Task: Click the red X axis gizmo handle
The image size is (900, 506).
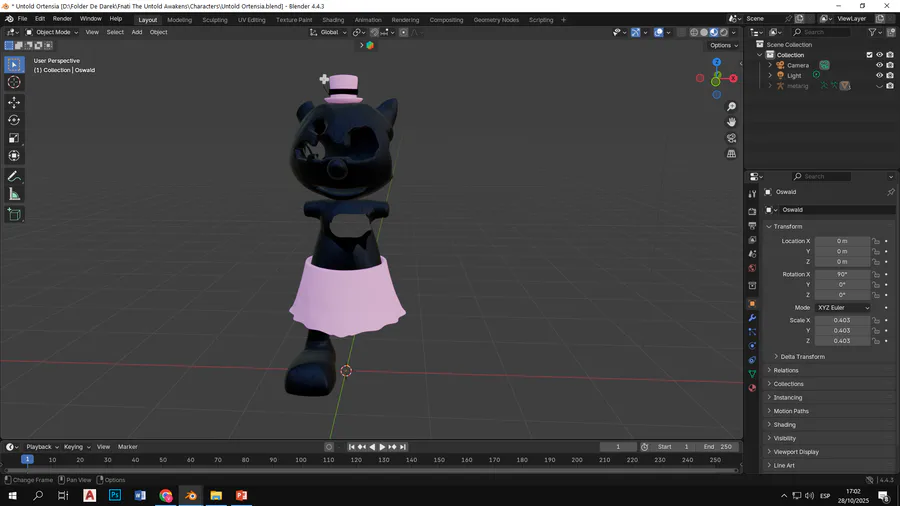Action: coord(733,79)
